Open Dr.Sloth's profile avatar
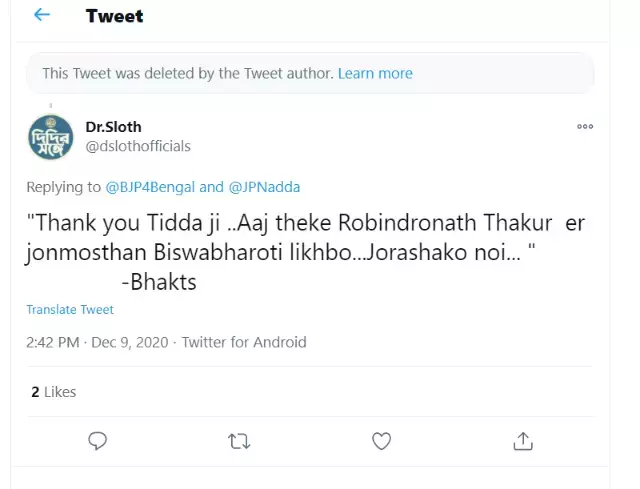The image size is (640, 489). [51, 137]
